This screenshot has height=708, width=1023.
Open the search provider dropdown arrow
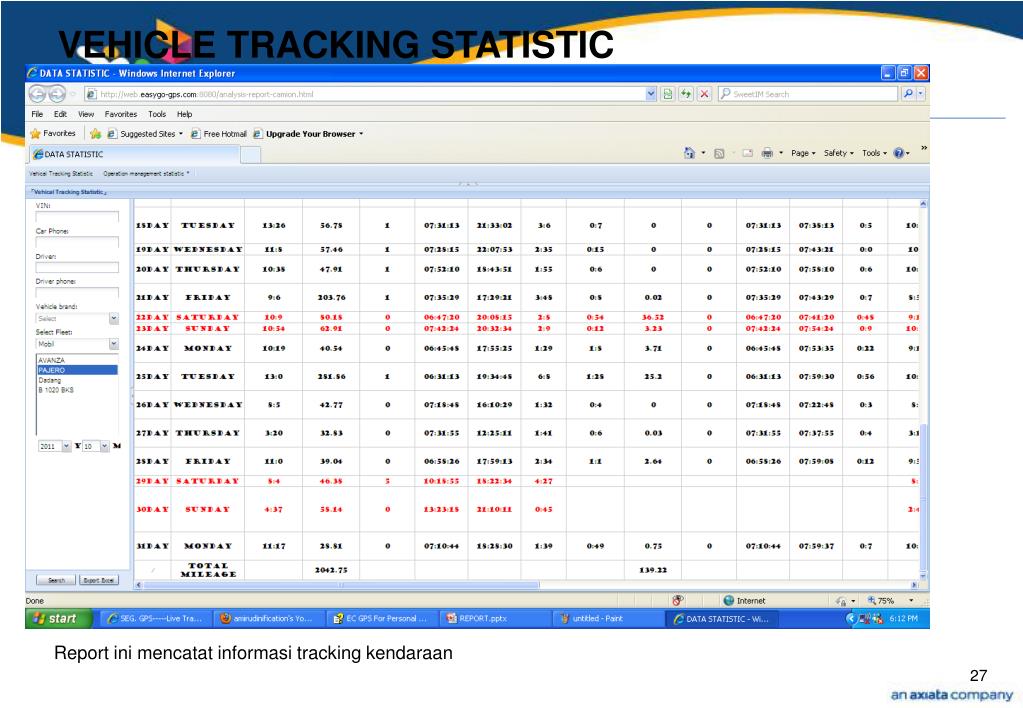pyautogui.click(x=921, y=94)
